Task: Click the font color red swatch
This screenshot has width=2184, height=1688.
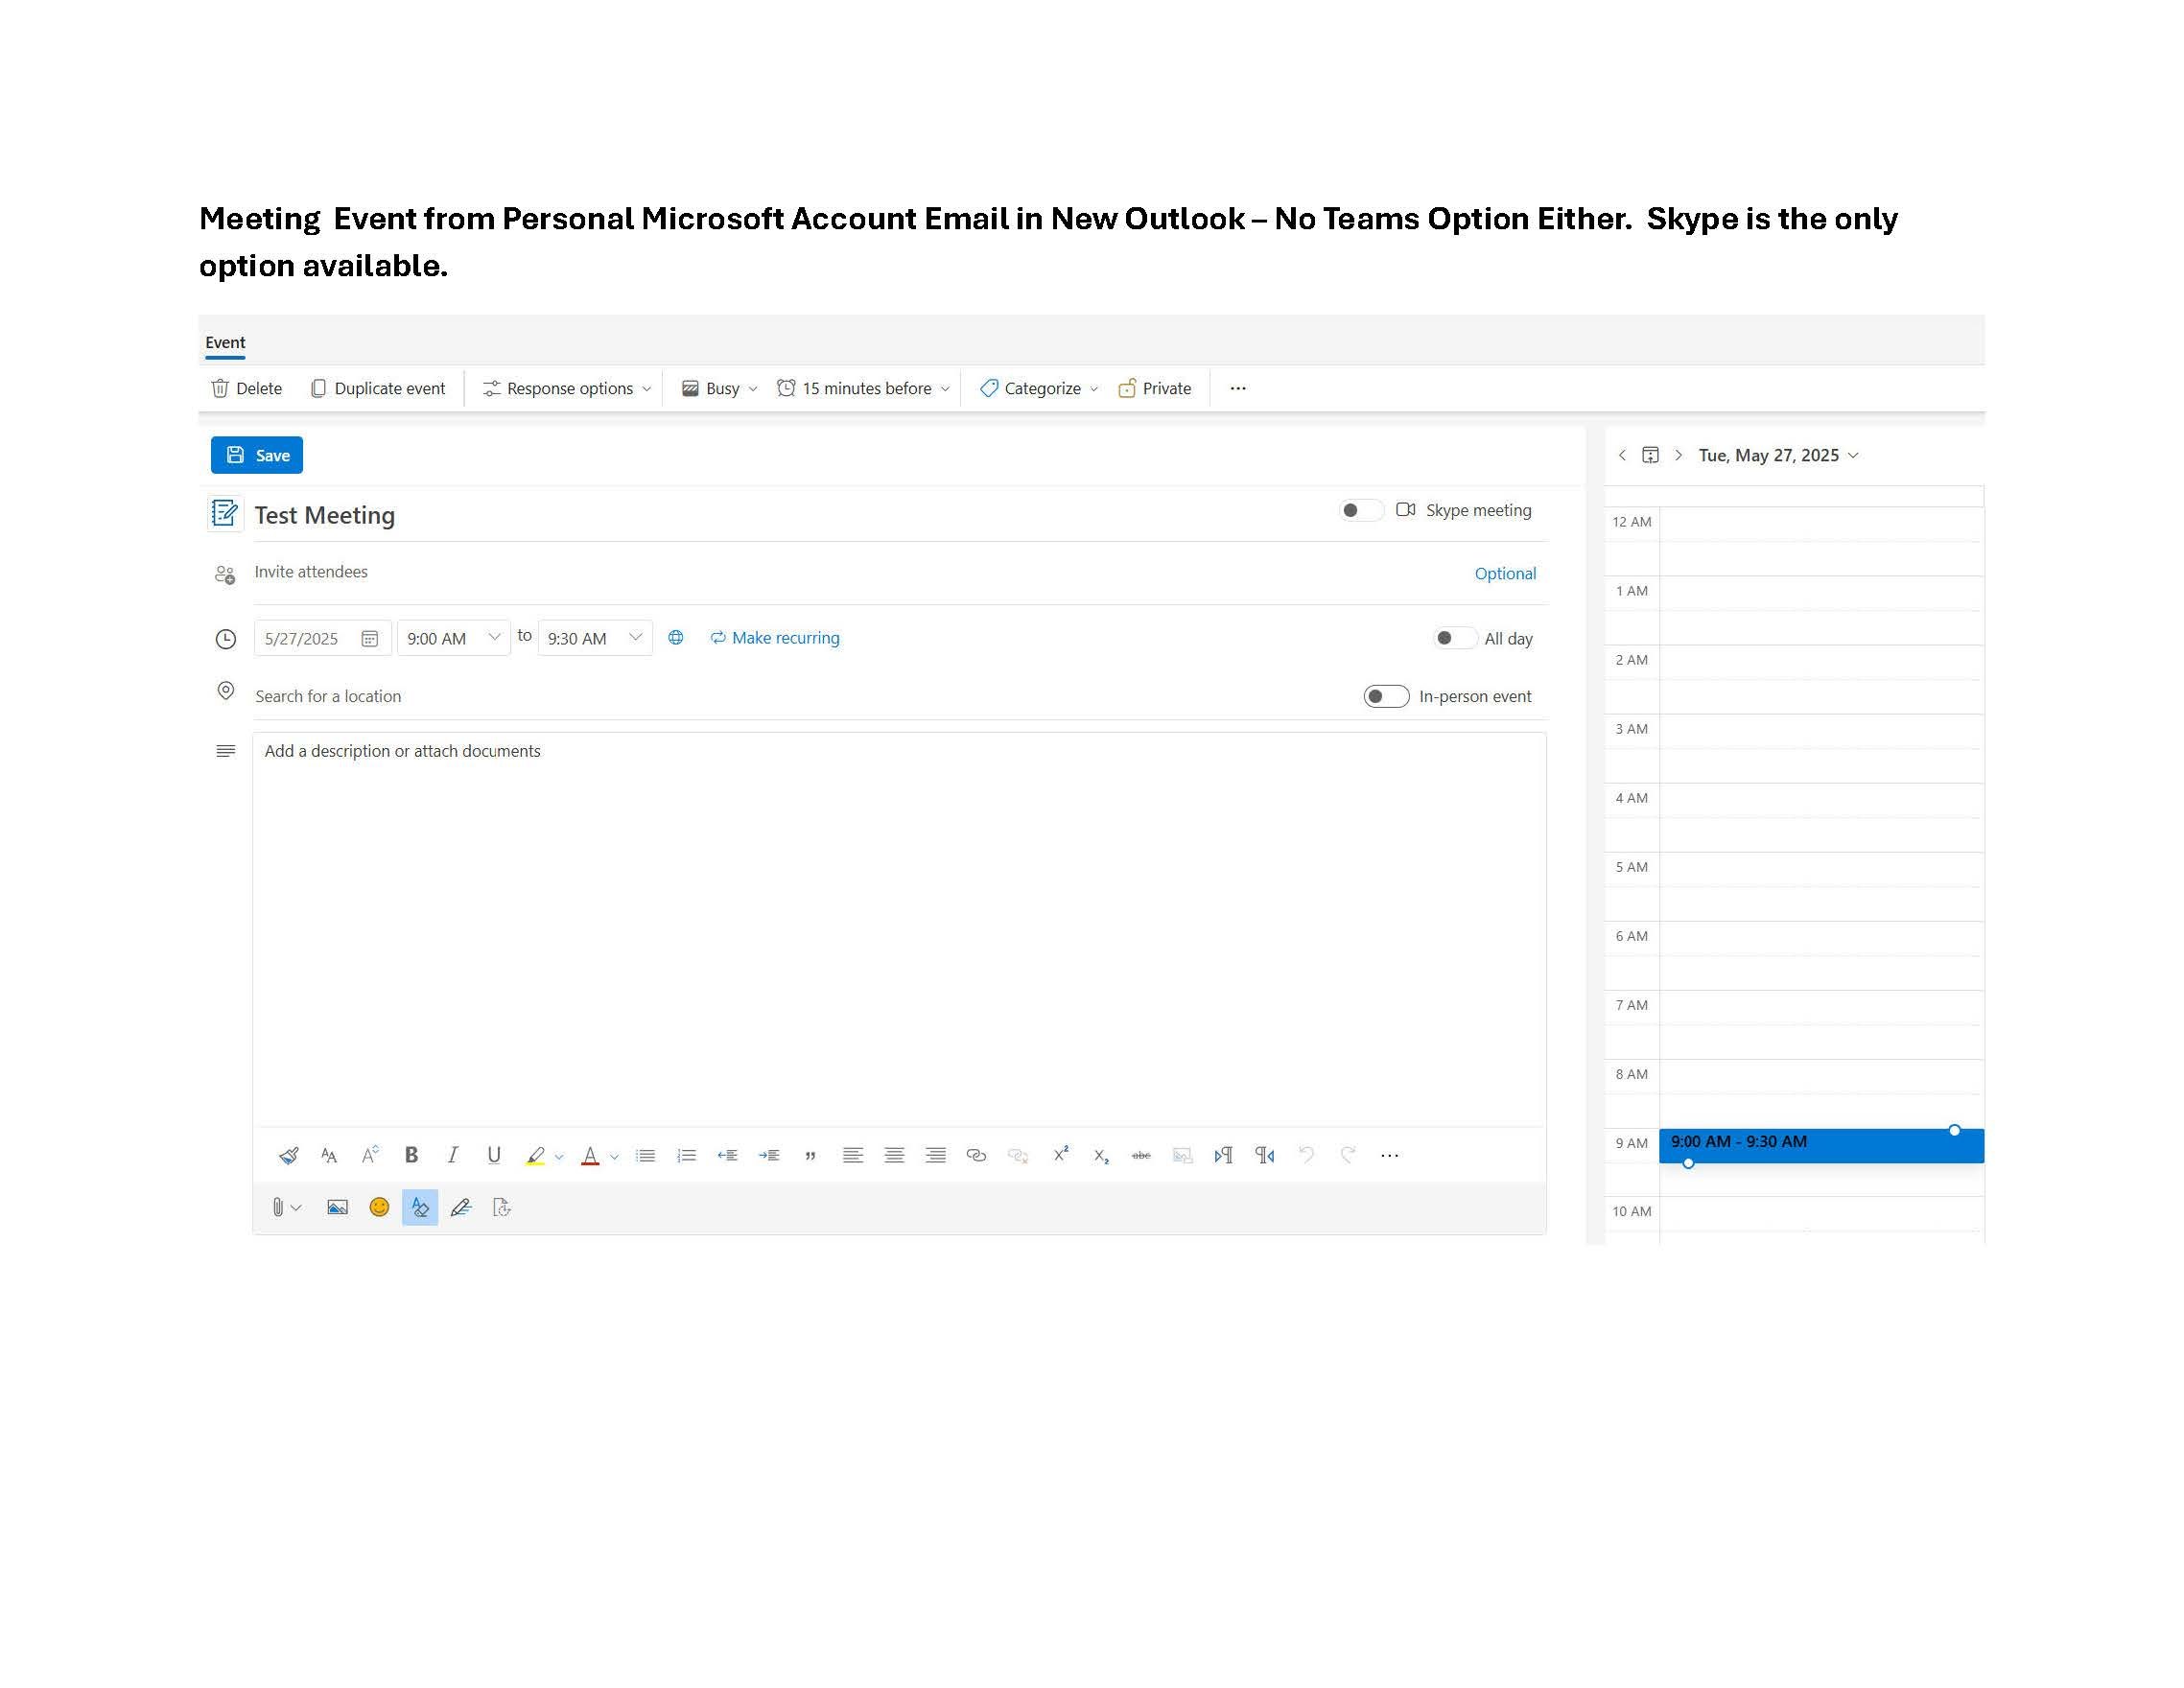Action: pyautogui.click(x=590, y=1155)
